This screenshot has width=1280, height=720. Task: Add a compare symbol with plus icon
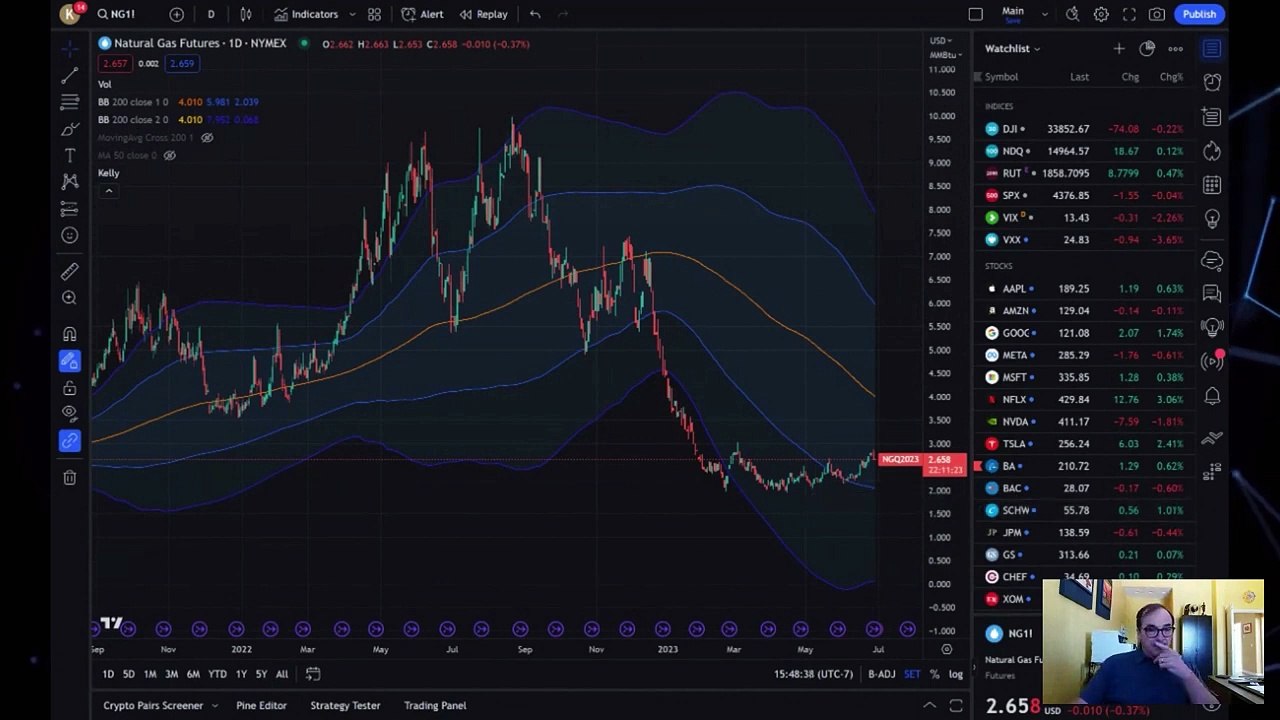click(x=176, y=14)
